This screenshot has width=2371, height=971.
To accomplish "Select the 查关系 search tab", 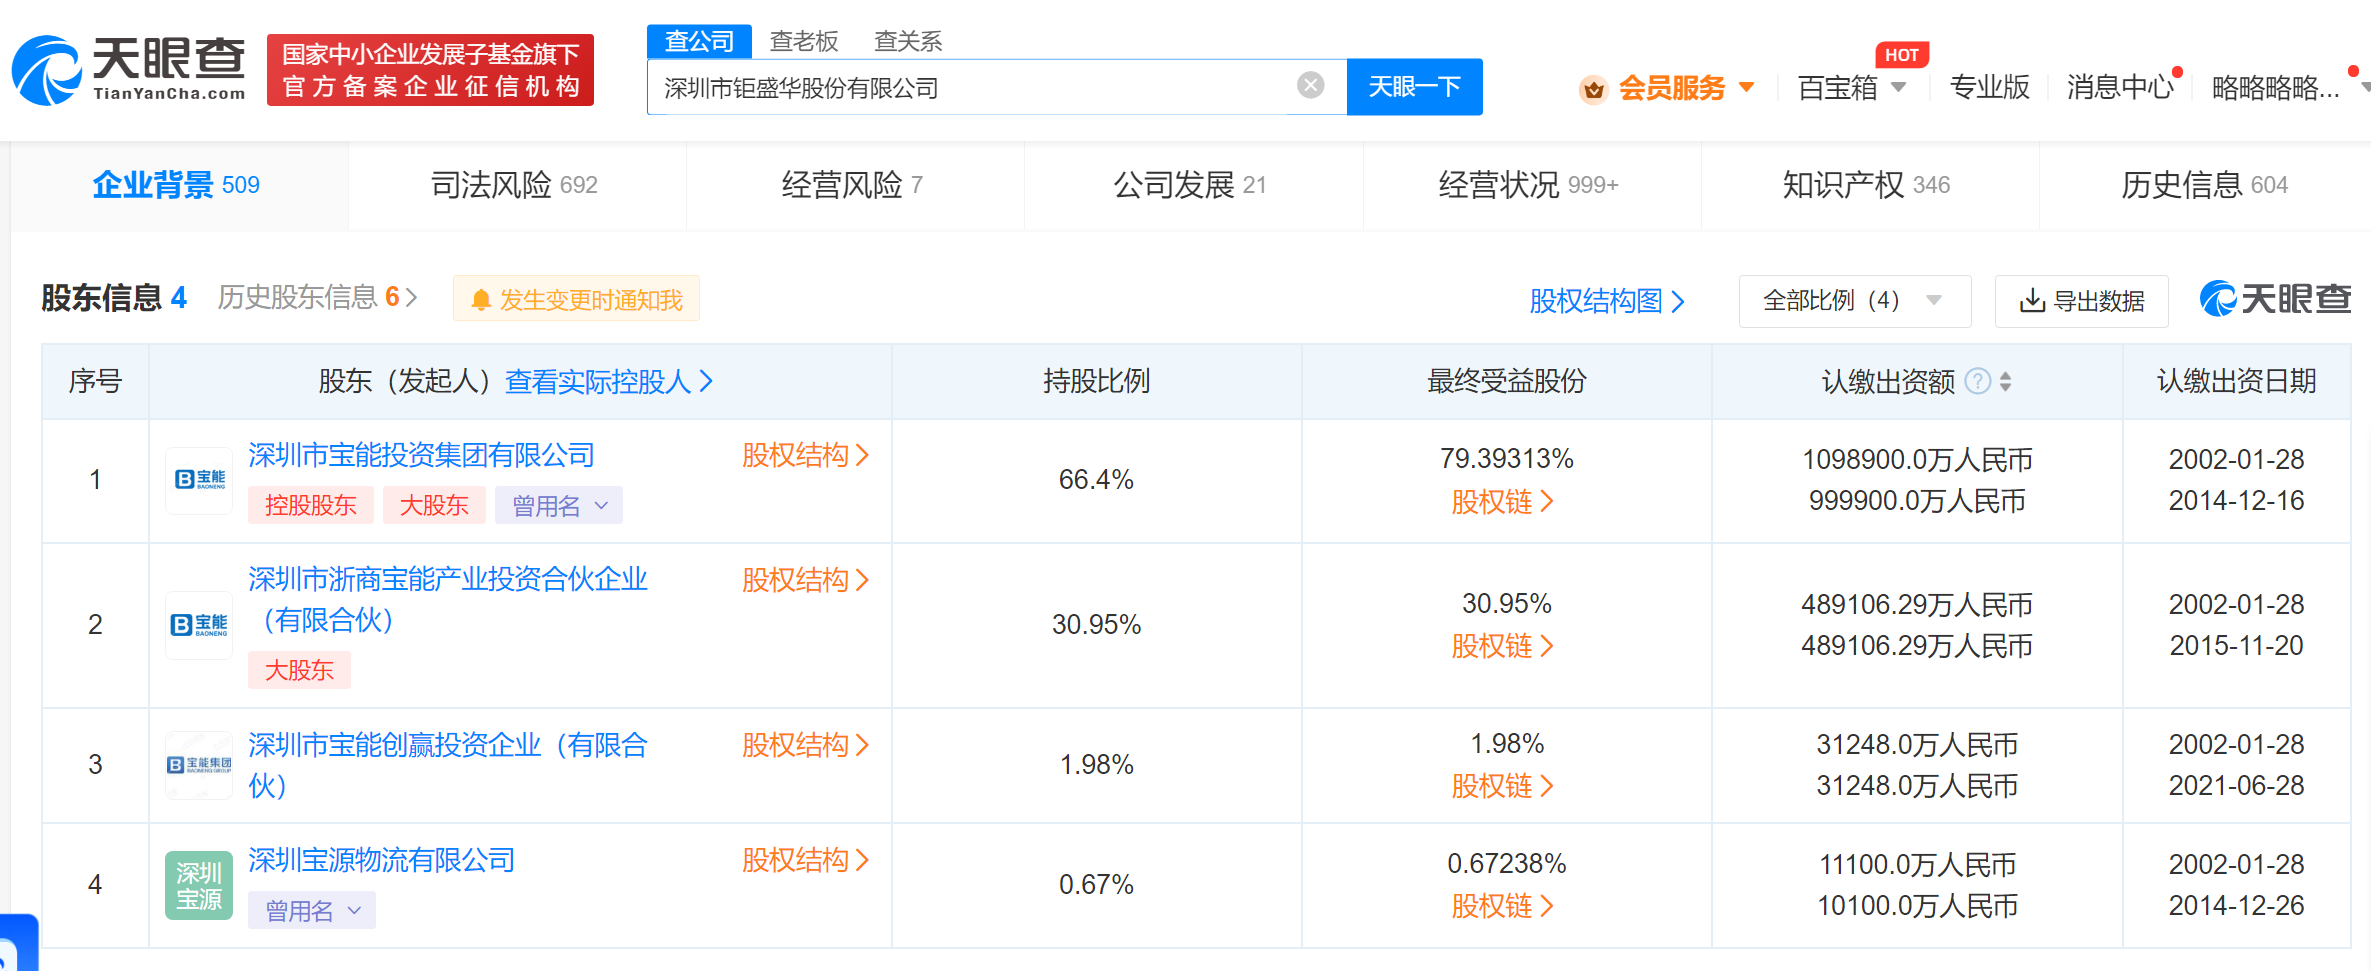I will (908, 41).
